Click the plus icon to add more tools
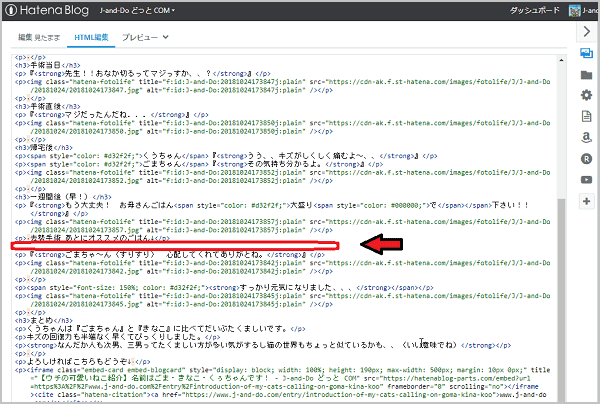This screenshot has height=404, width=600. (586, 201)
